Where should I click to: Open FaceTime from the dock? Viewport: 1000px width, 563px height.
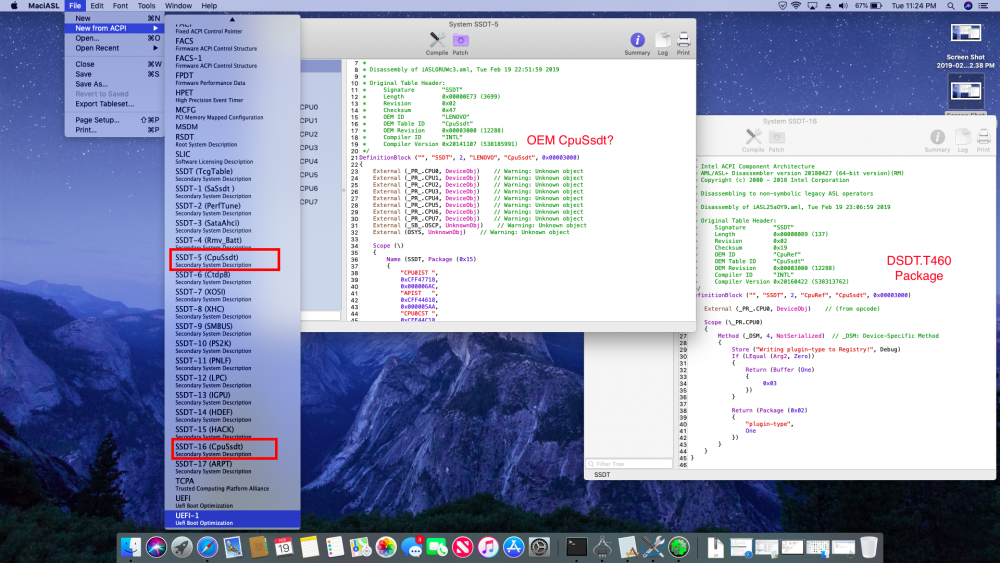[x=437, y=547]
